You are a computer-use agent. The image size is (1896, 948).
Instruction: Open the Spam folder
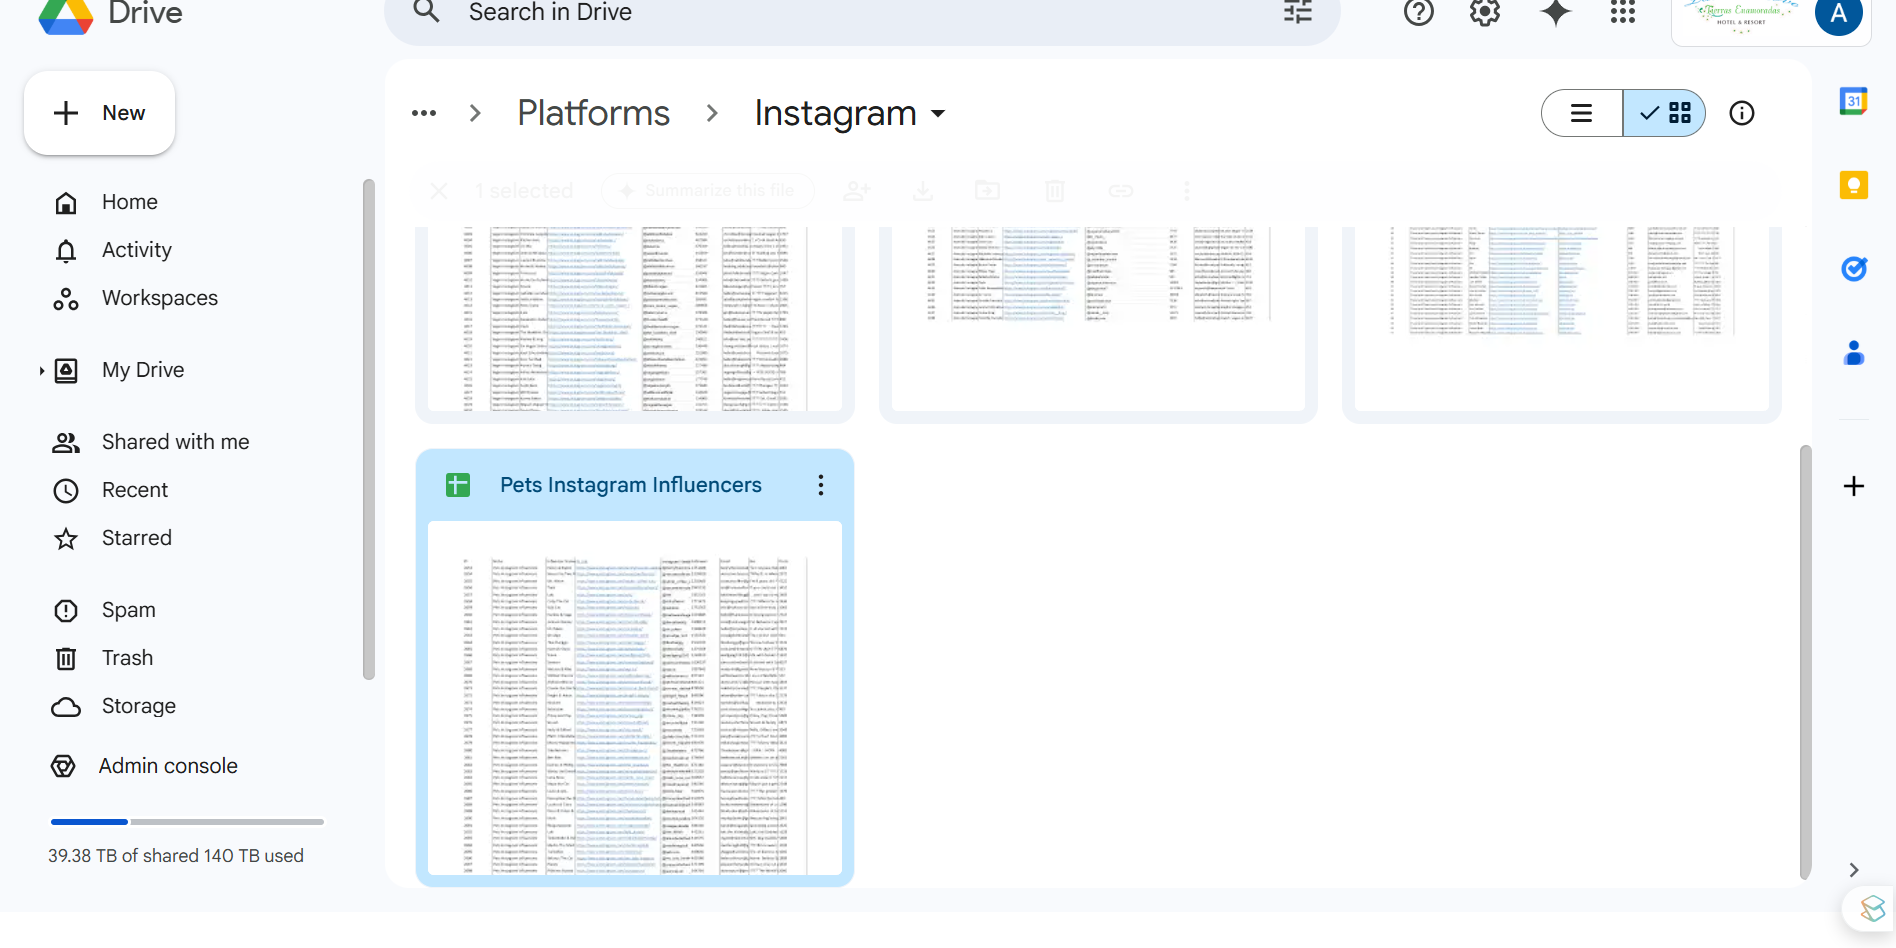click(x=129, y=610)
